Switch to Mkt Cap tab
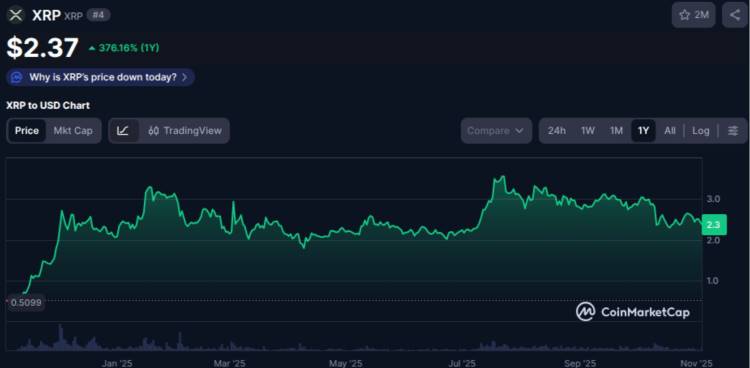Screen dimensions: 750x368 pos(73,131)
